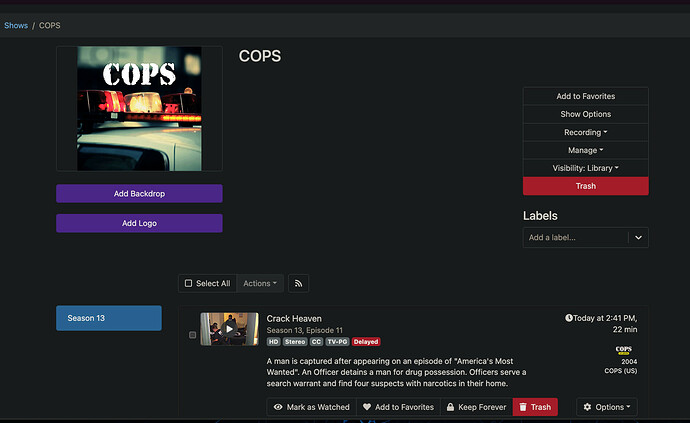The image size is (690, 423).
Task: Click Add Logo button
Action: [139, 223]
